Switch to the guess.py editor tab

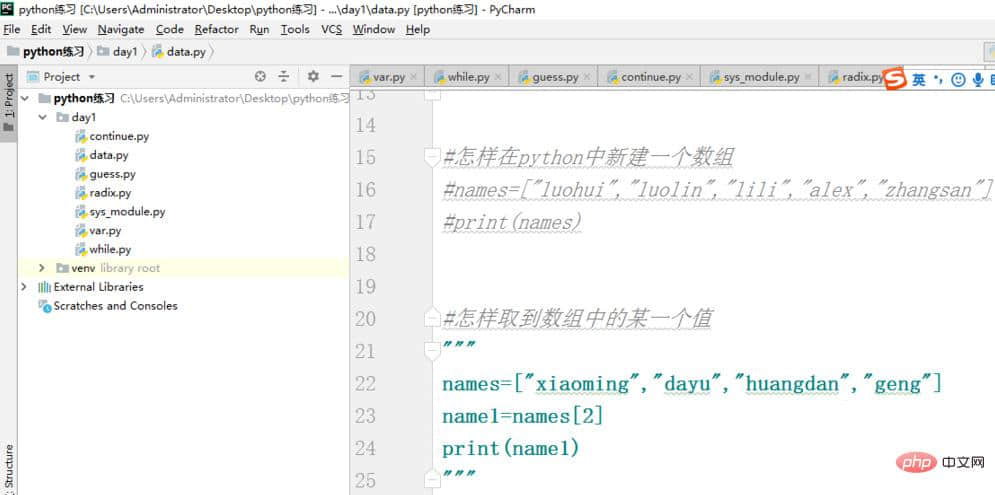[x=555, y=77]
